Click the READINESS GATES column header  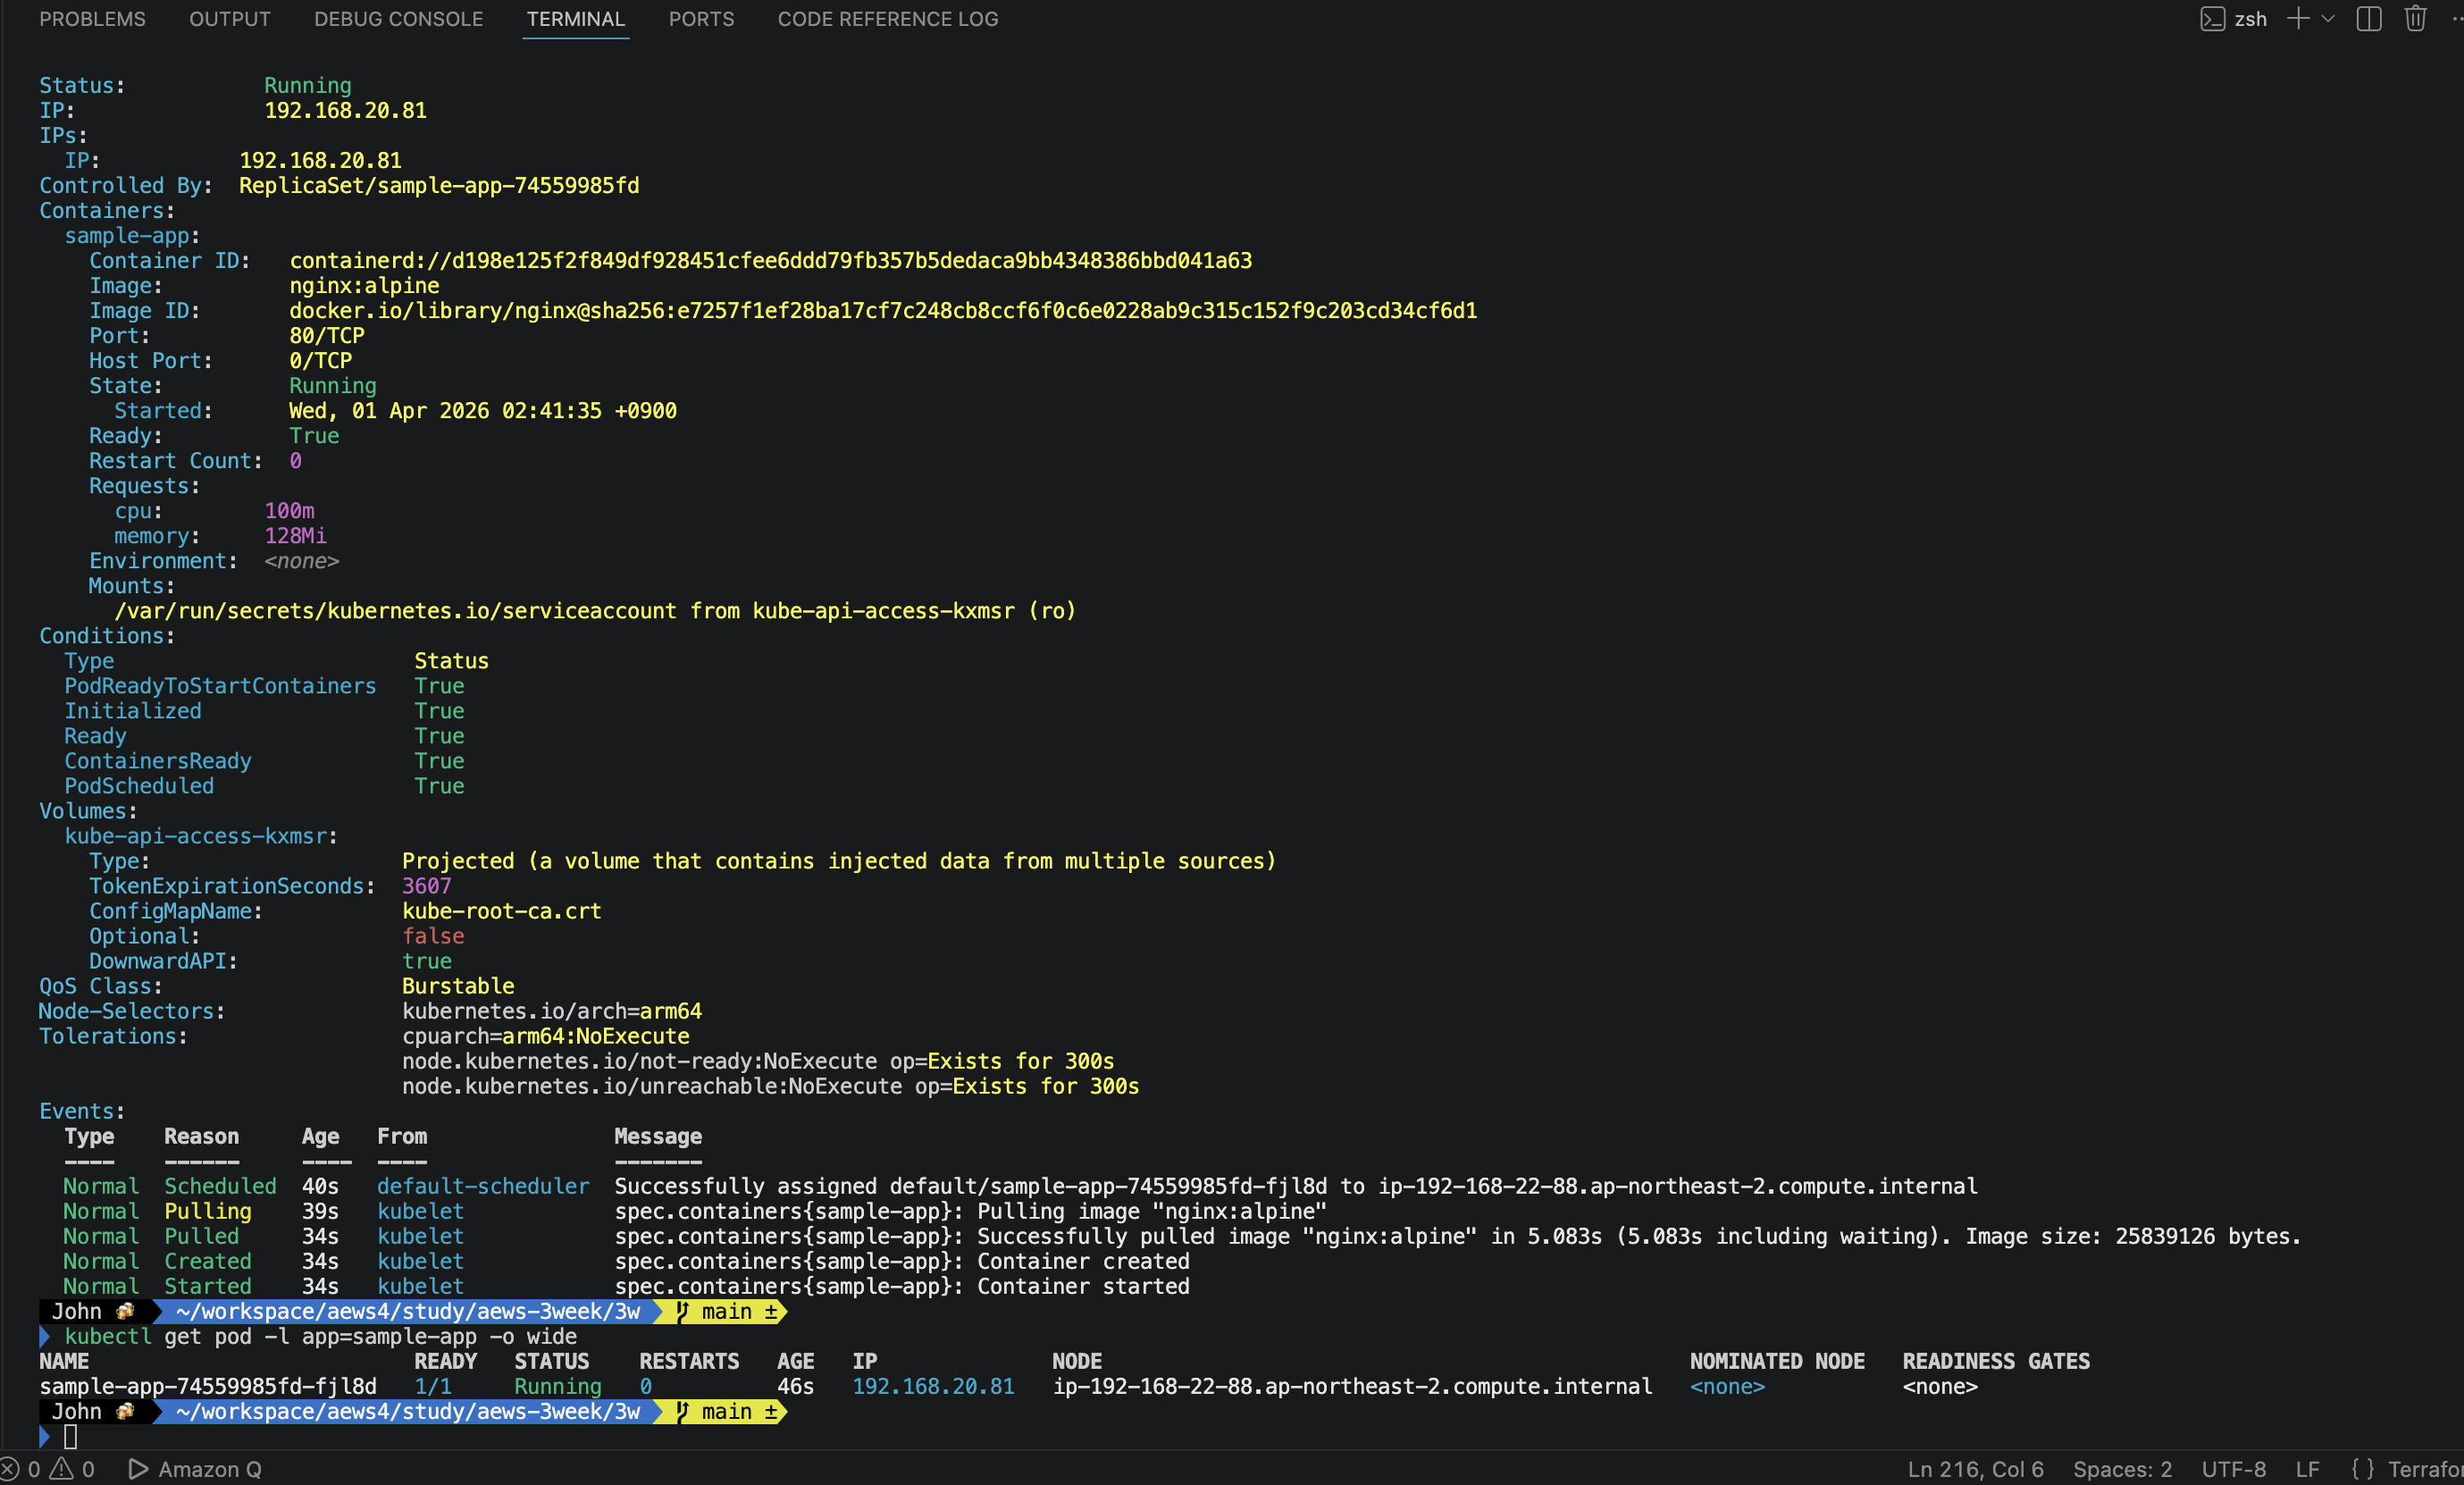pos(1996,1361)
